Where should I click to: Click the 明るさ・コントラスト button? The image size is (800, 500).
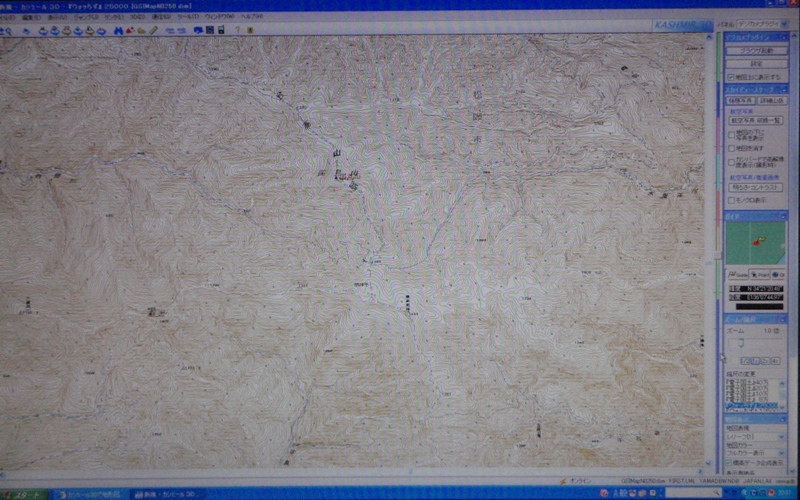756,188
